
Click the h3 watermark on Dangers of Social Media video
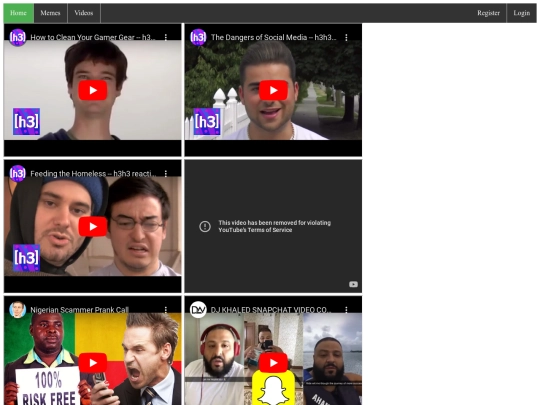click(x=207, y=122)
